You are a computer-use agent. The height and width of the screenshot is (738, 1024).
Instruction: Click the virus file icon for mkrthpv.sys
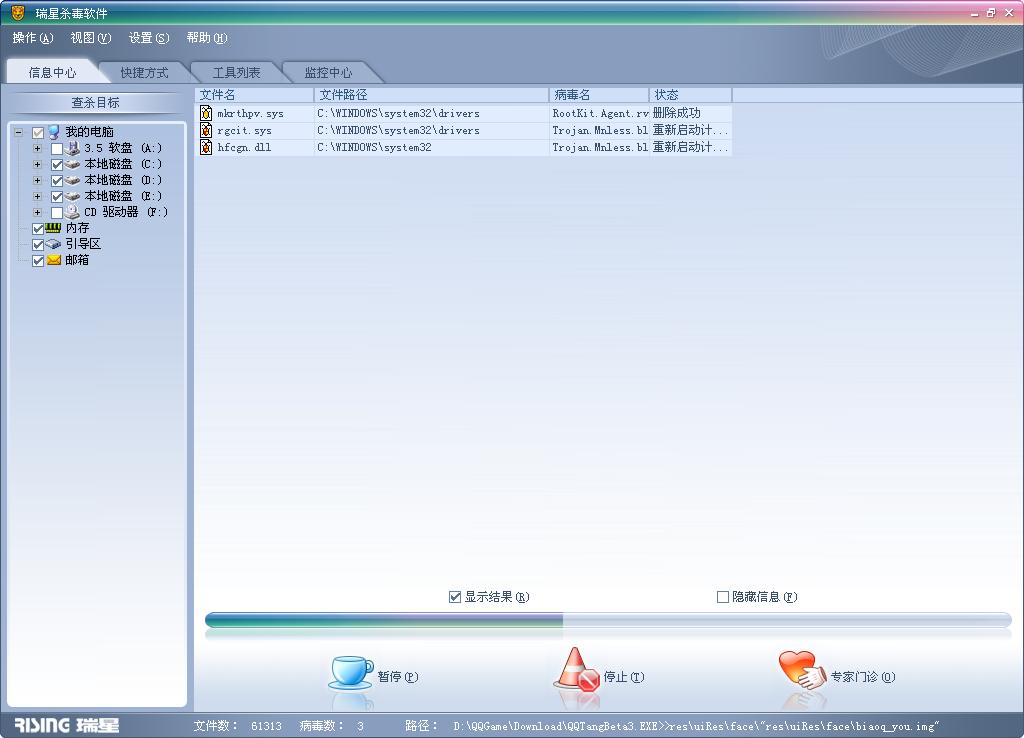(x=206, y=113)
